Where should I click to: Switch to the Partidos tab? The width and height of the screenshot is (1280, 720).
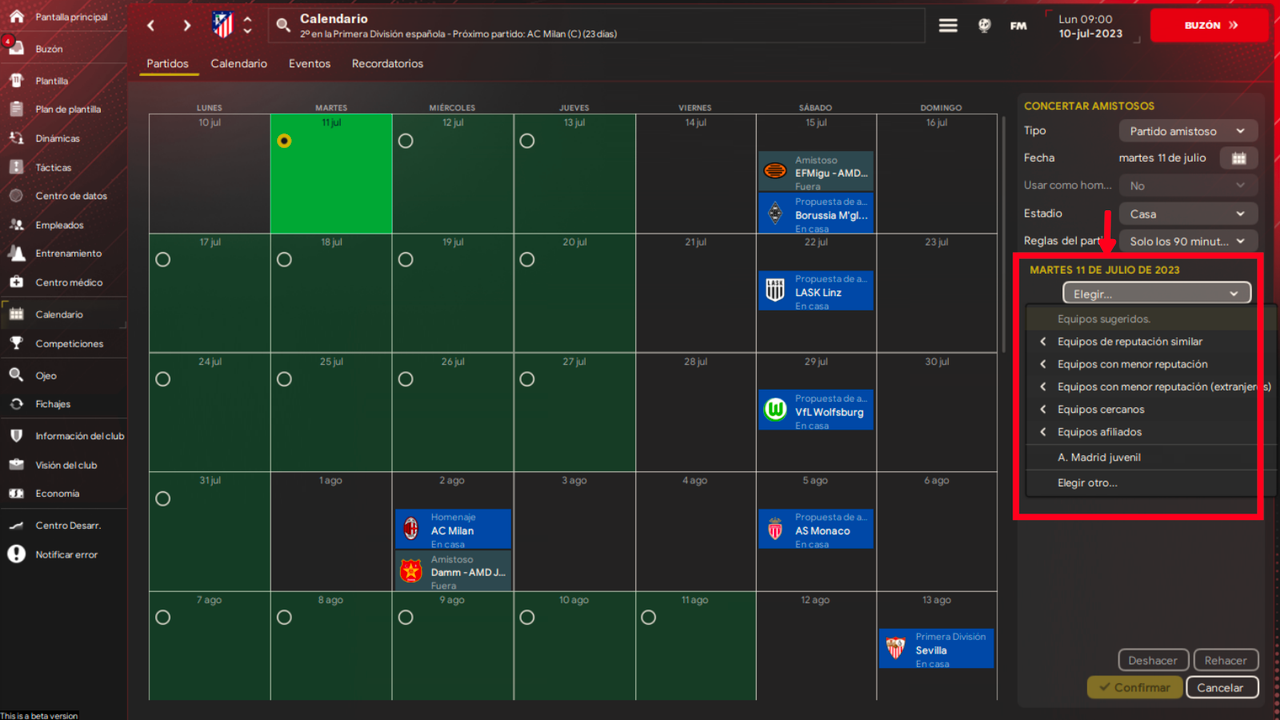coord(167,64)
